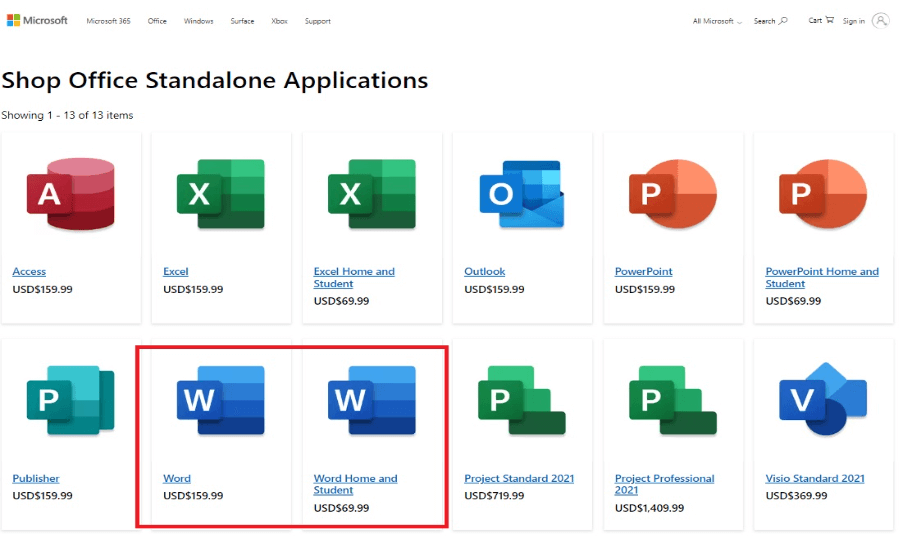The image size is (909, 536).
Task: Open the PowerPoint Home and Student link
Action: pyautogui.click(x=822, y=278)
